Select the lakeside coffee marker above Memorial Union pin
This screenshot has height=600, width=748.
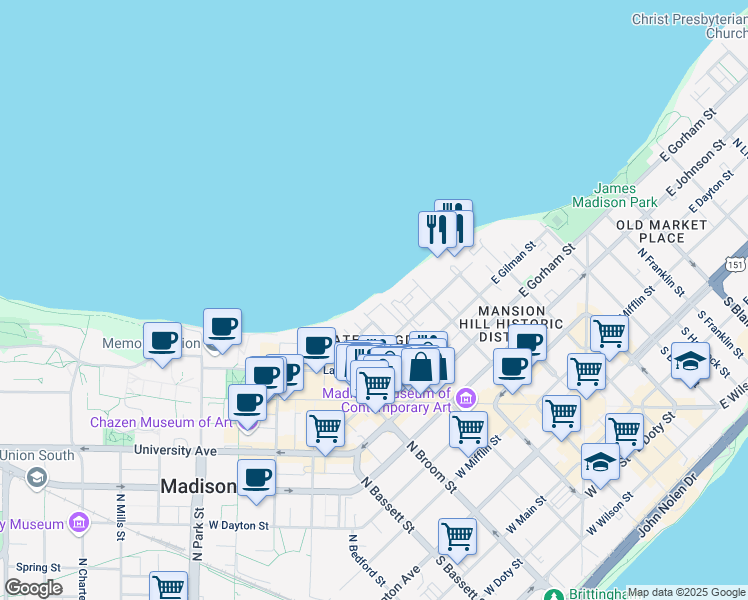(222, 326)
